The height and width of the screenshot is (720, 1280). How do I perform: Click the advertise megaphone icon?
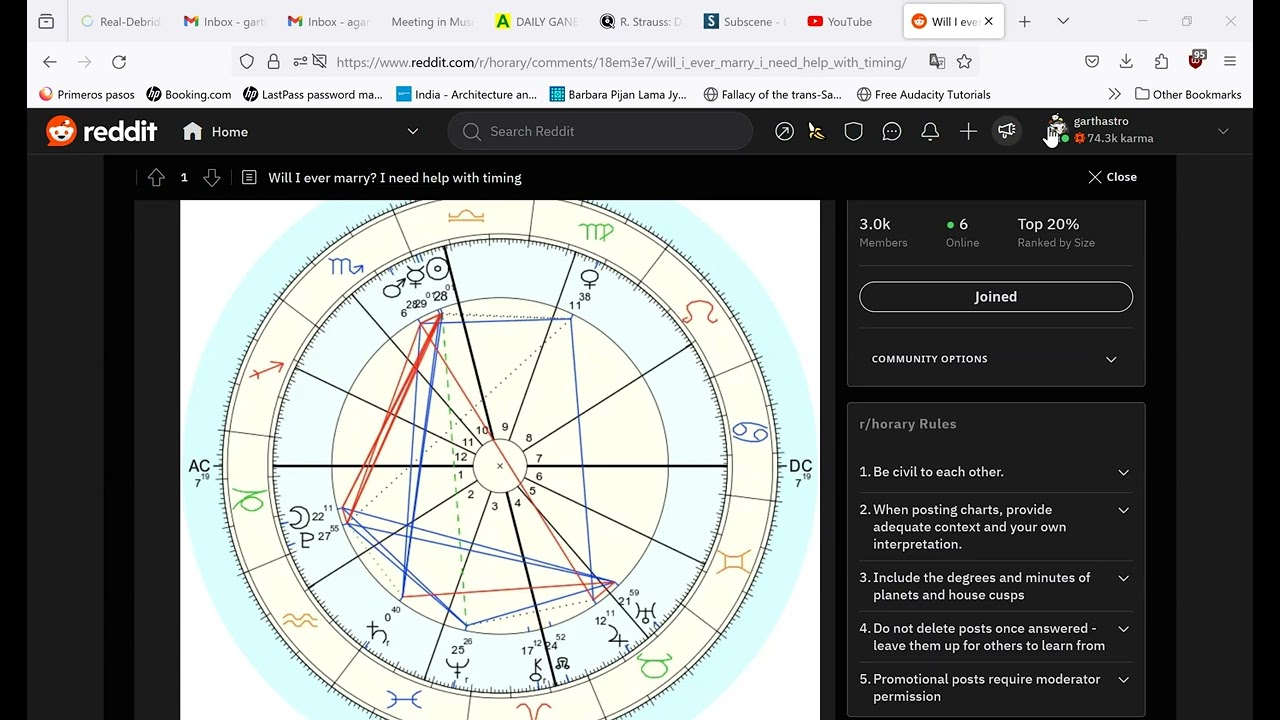(x=1007, y=131)
